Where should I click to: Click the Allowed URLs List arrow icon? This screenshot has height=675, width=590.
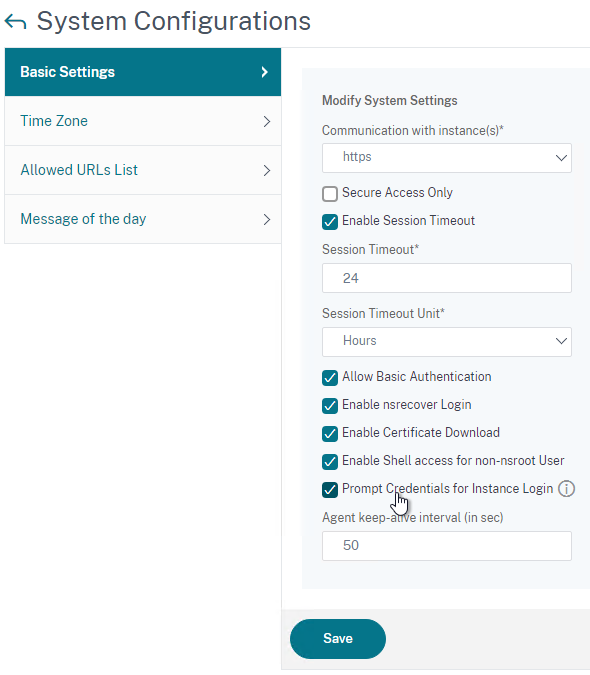(267, 170)
